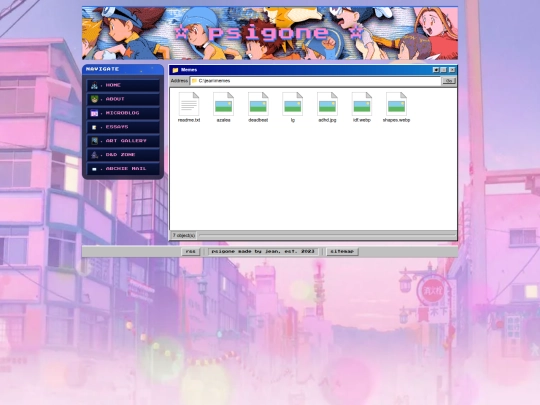The width and height of the screenshot is (540, 405).
Task: Select Essays in the navigation menu
Action: pos(123,127)
